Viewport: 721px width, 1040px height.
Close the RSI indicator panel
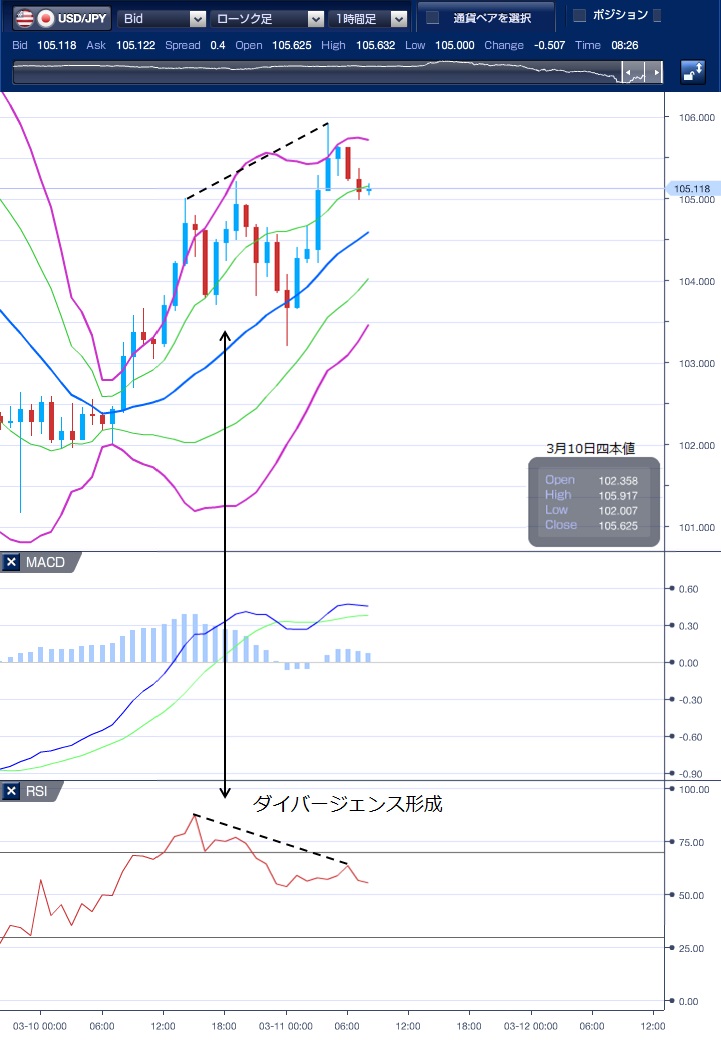[12, 792]
